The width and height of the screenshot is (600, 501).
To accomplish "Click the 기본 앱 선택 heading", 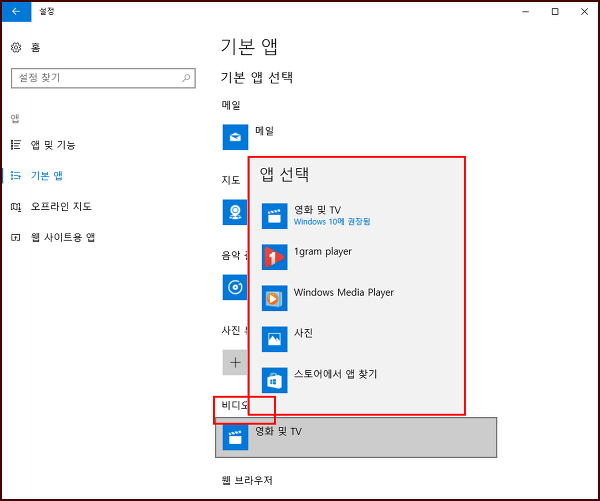I will coord(257,78).
